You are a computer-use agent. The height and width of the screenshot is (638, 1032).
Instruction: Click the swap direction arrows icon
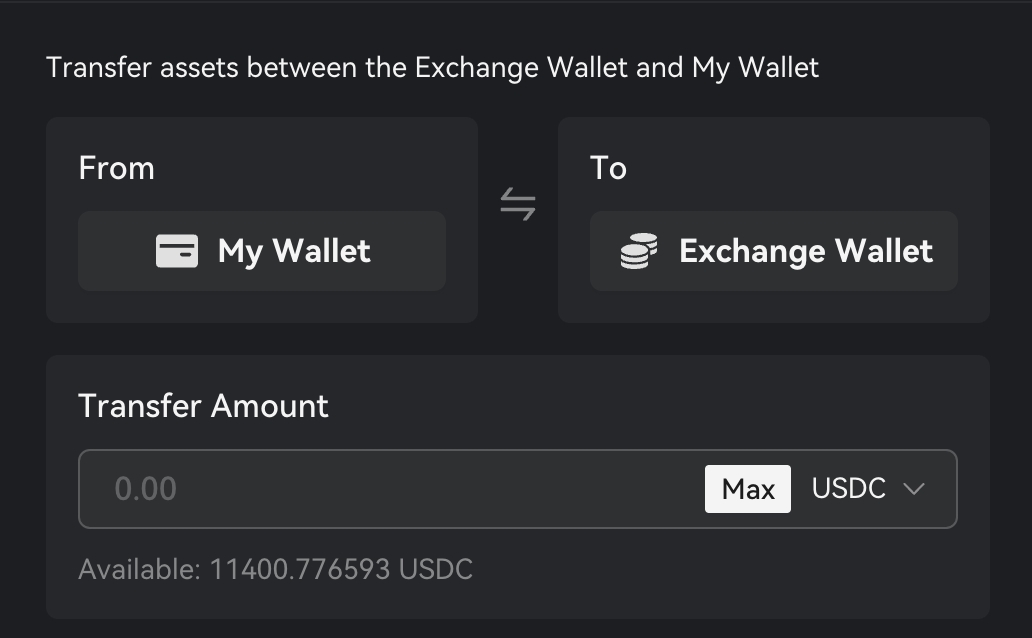[x=518, y=206]
